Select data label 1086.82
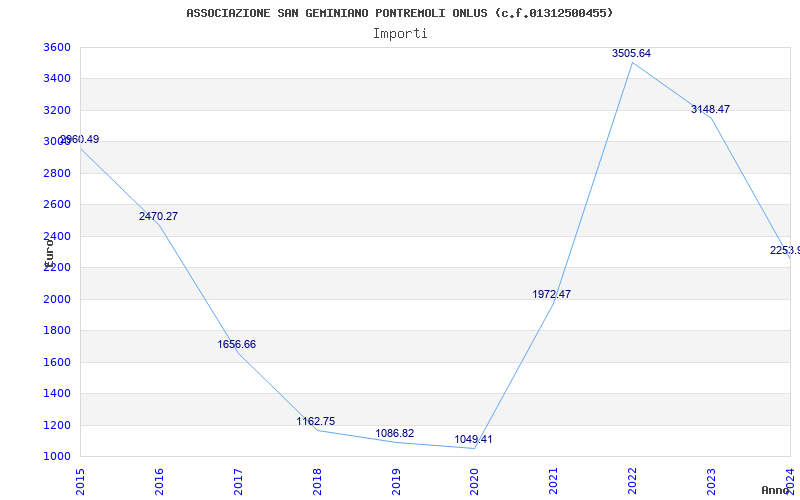The image size is (800, 500). (x=395, y=434)
